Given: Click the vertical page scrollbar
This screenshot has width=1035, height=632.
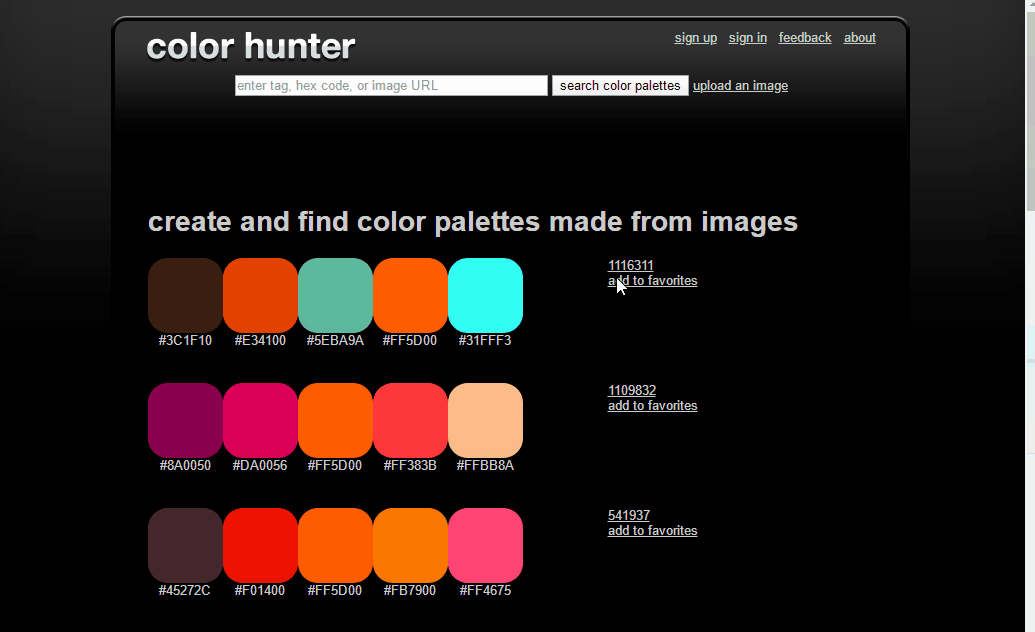Looking at the screenshot, I should (1030, 316).
